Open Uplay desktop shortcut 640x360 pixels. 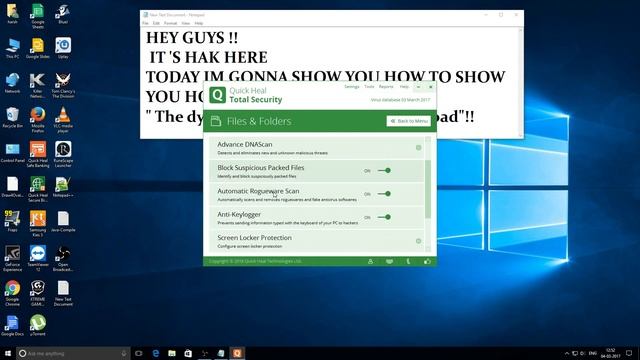[x=63, y=48]
